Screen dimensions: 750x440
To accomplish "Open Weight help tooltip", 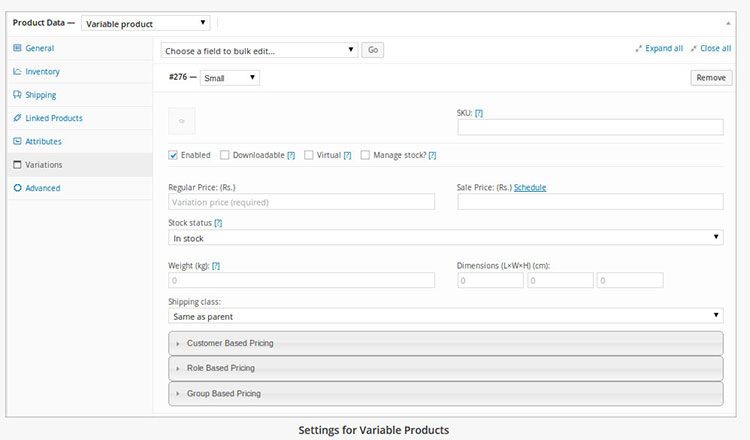I will tap(216, 265).
